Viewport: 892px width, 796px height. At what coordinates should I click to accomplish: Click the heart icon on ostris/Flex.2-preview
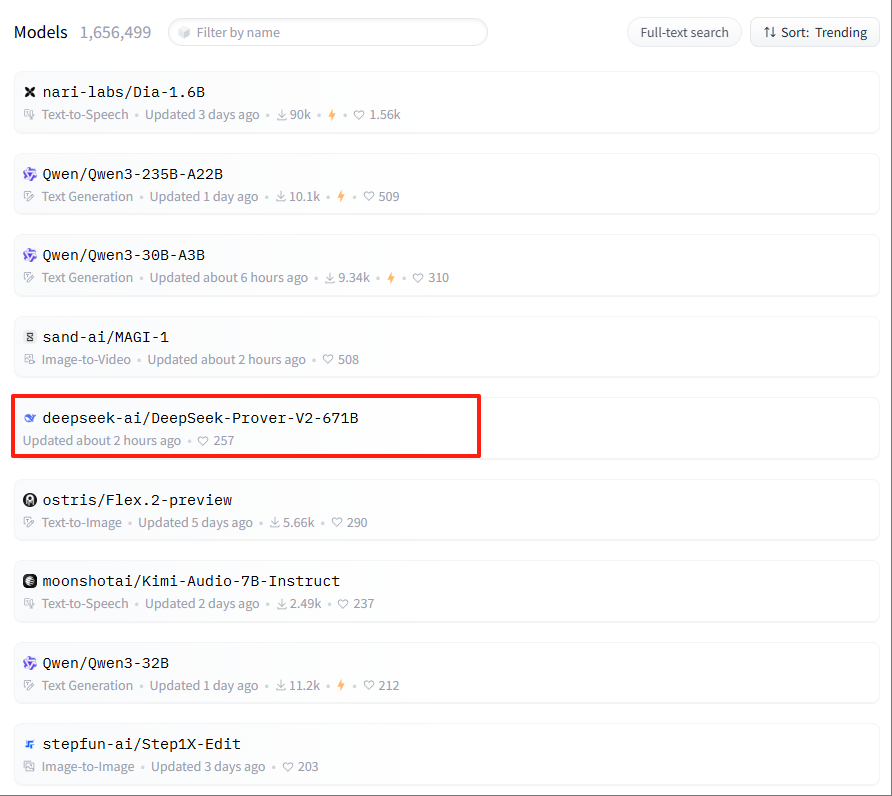[x=337, y=522]
